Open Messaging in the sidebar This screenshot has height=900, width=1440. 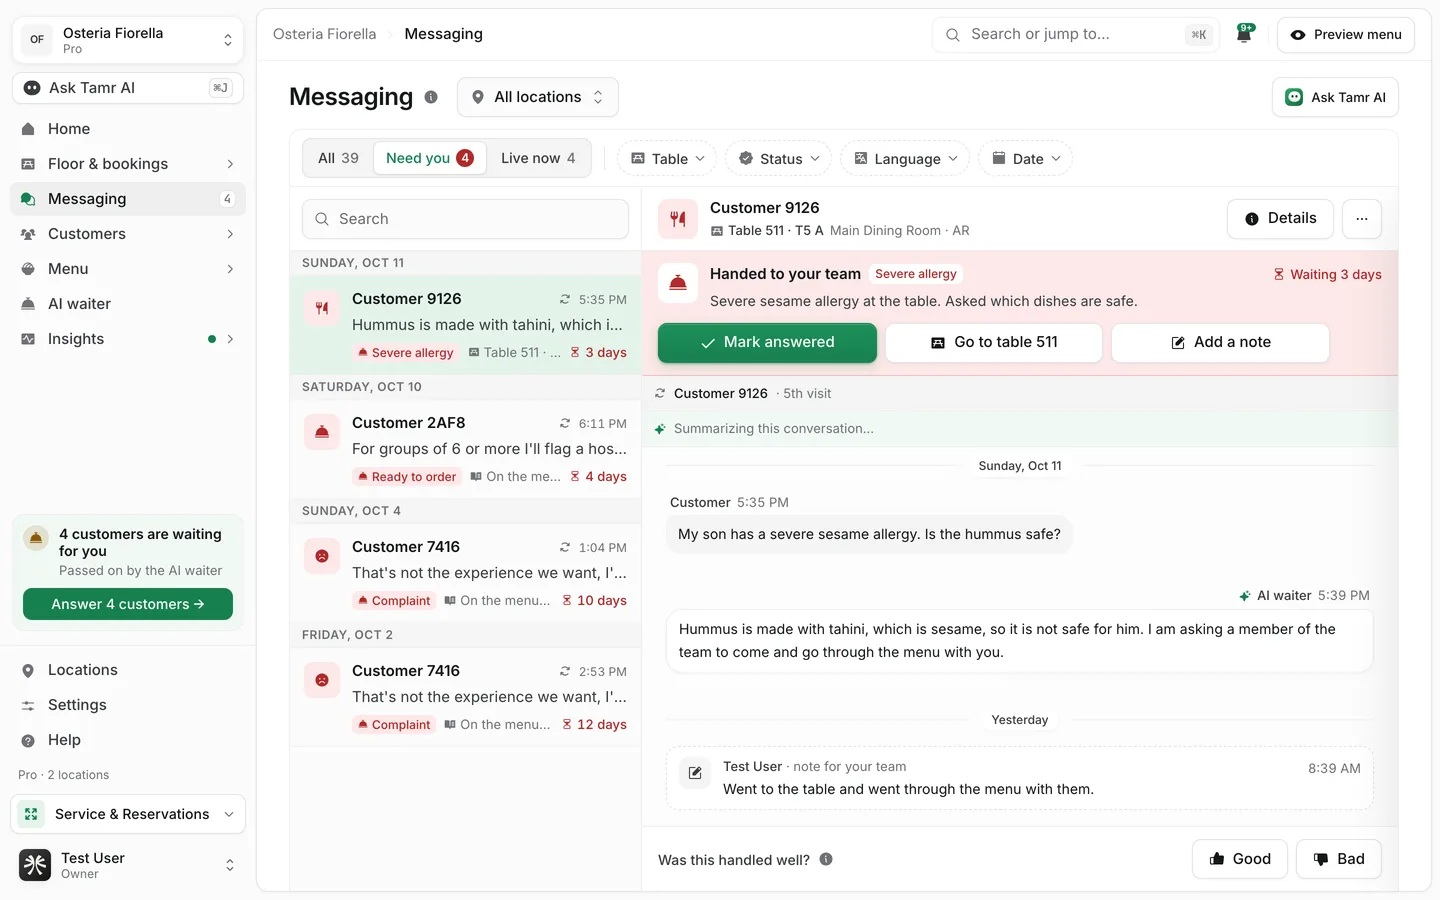(x=128, y=199)
